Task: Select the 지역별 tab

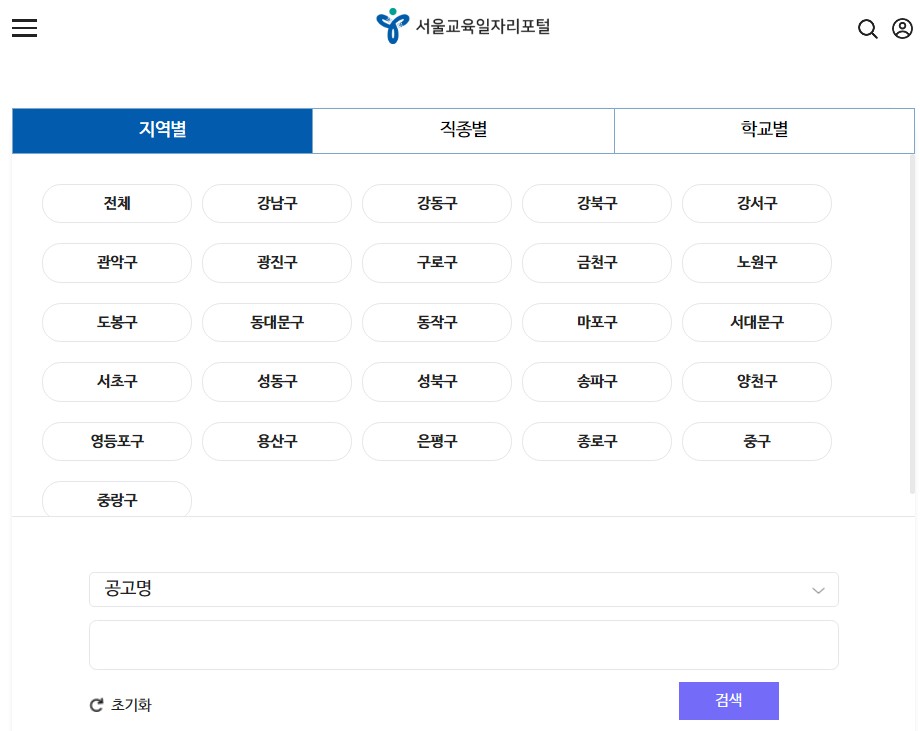Action: [x=162, y=130]
